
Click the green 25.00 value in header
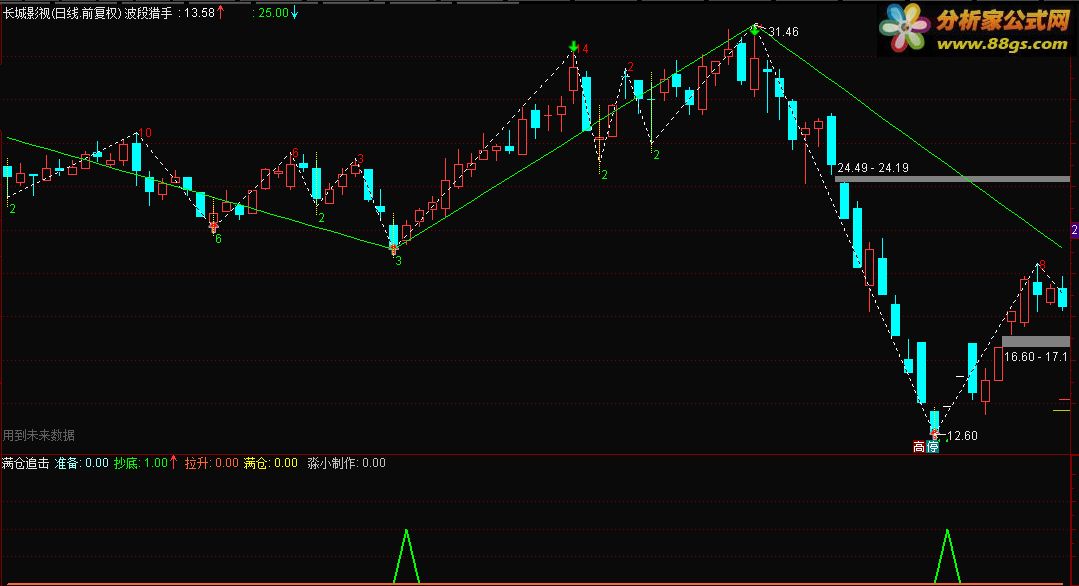273,13
